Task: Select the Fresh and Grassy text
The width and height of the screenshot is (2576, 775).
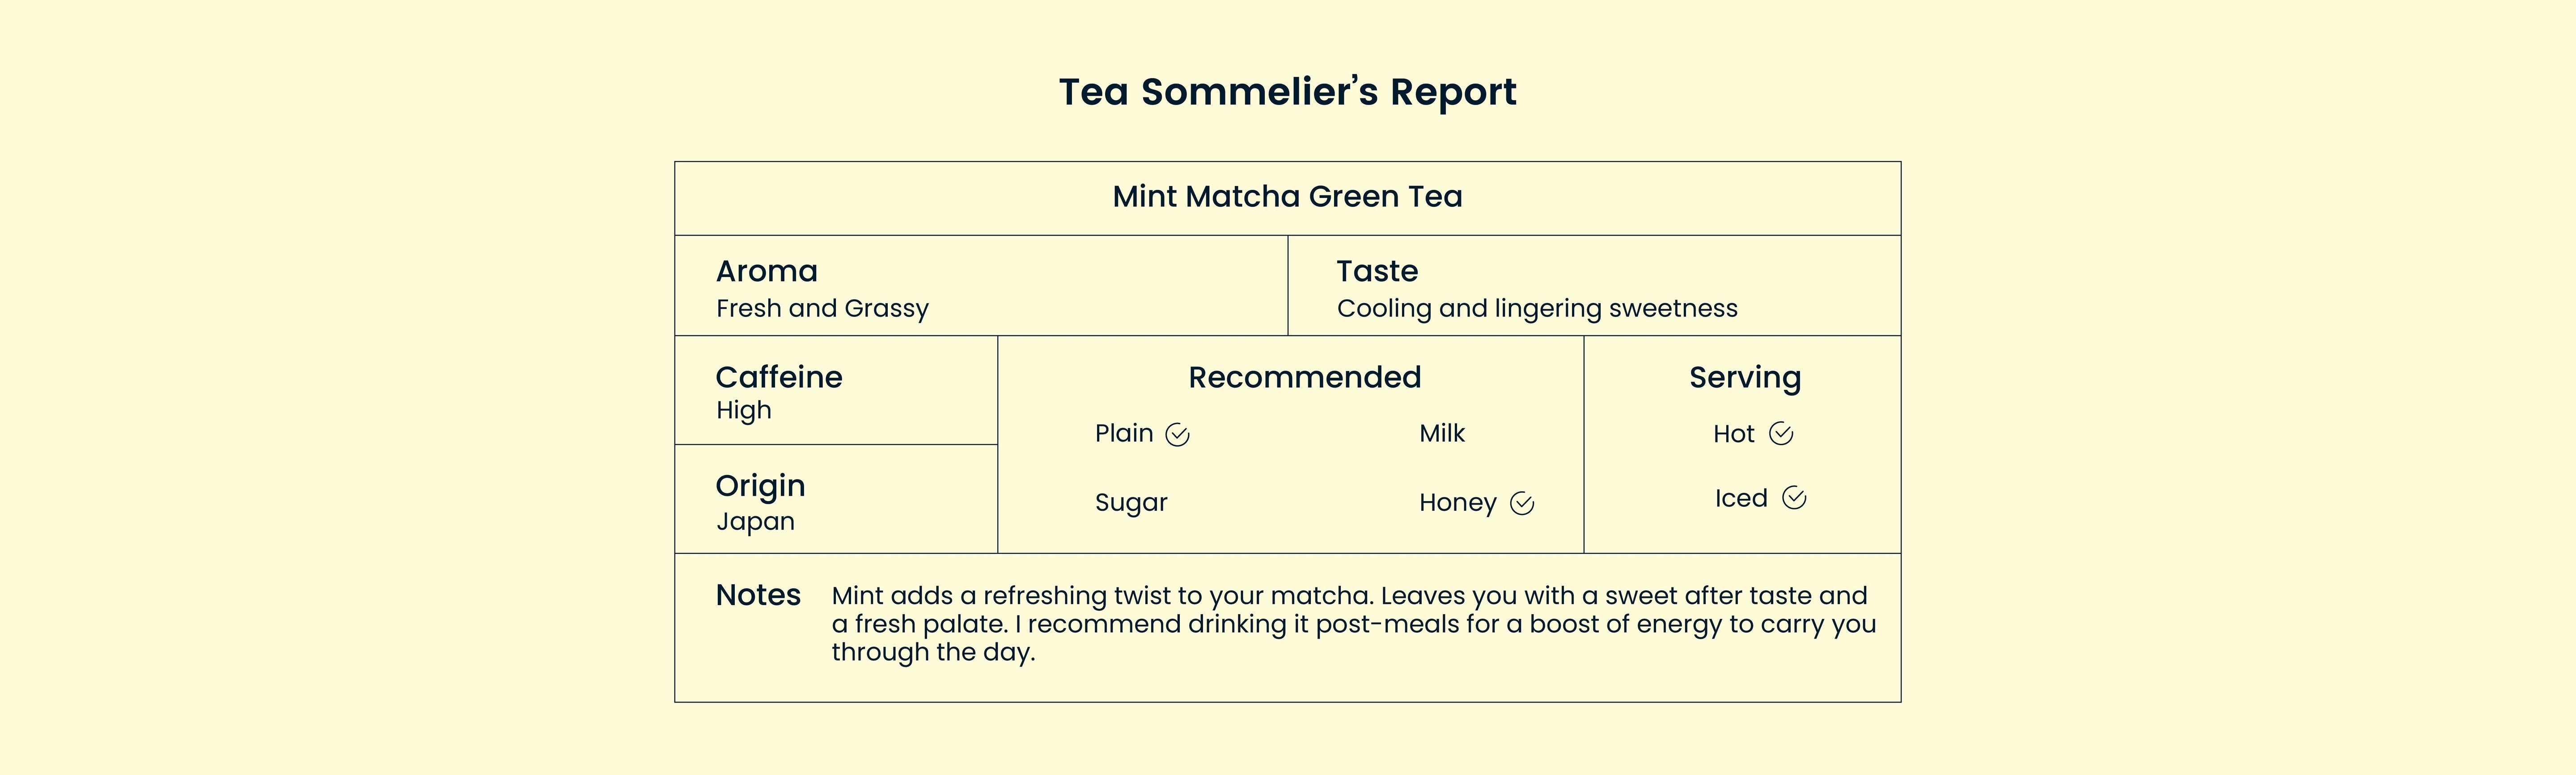Action: (822, 309)
